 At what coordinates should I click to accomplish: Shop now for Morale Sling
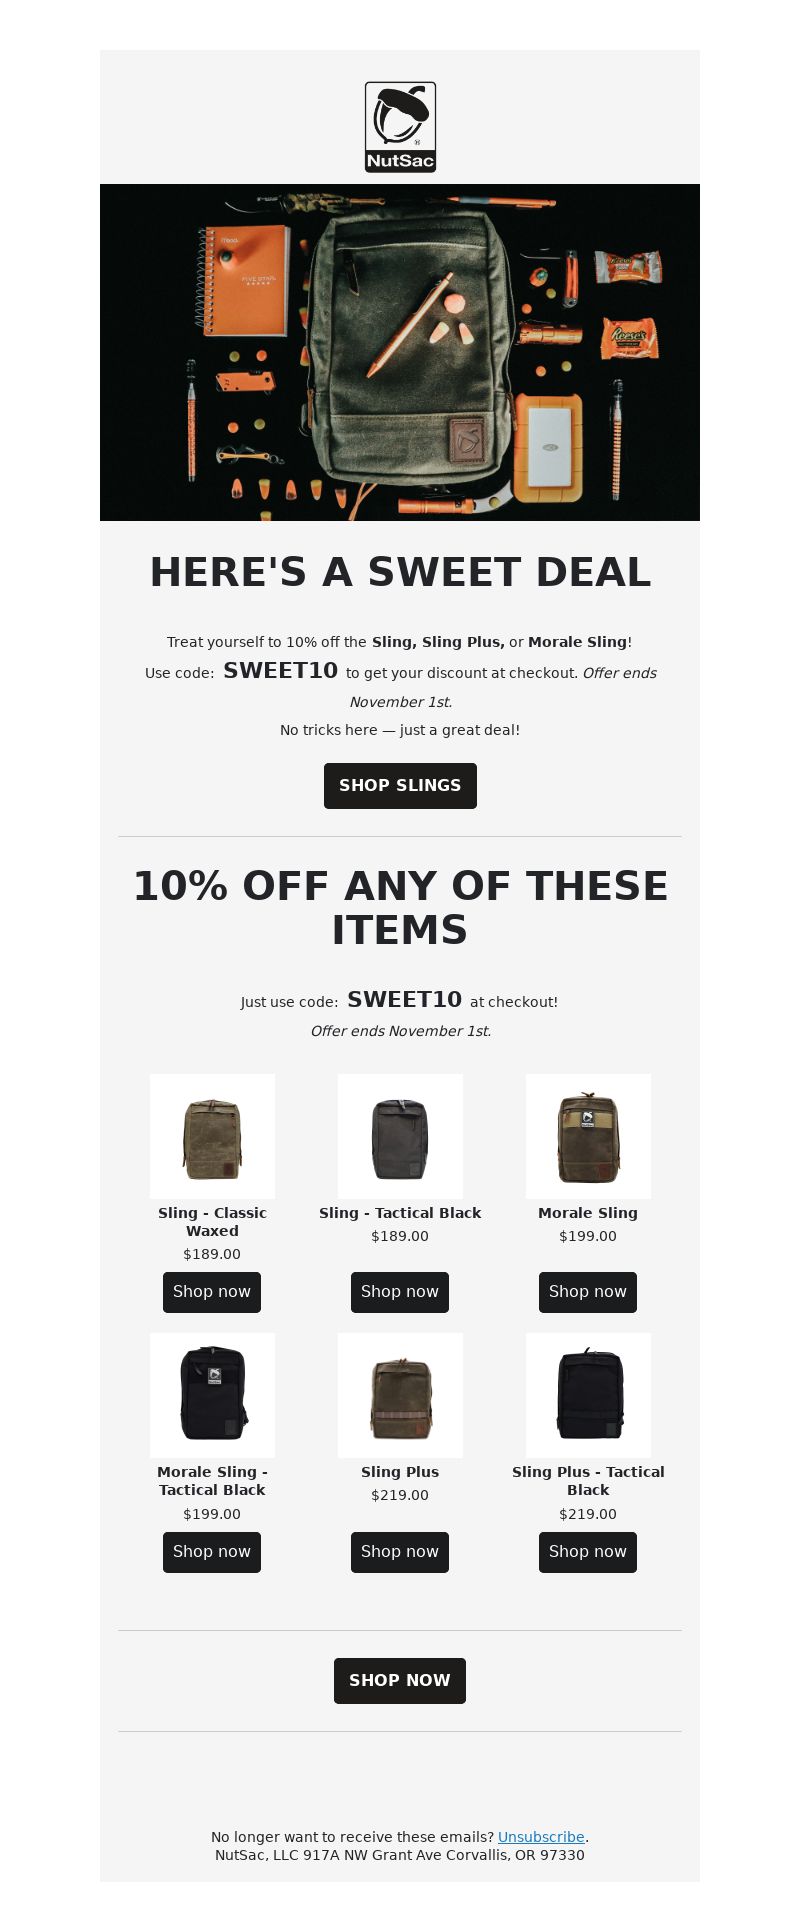588,1292
